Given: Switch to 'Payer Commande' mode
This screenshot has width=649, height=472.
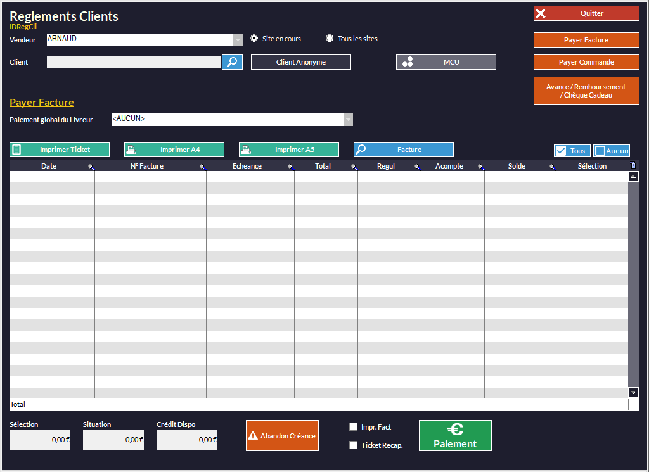Looking at the screenshot, I should pyautogui.click(x=585, y=62).
